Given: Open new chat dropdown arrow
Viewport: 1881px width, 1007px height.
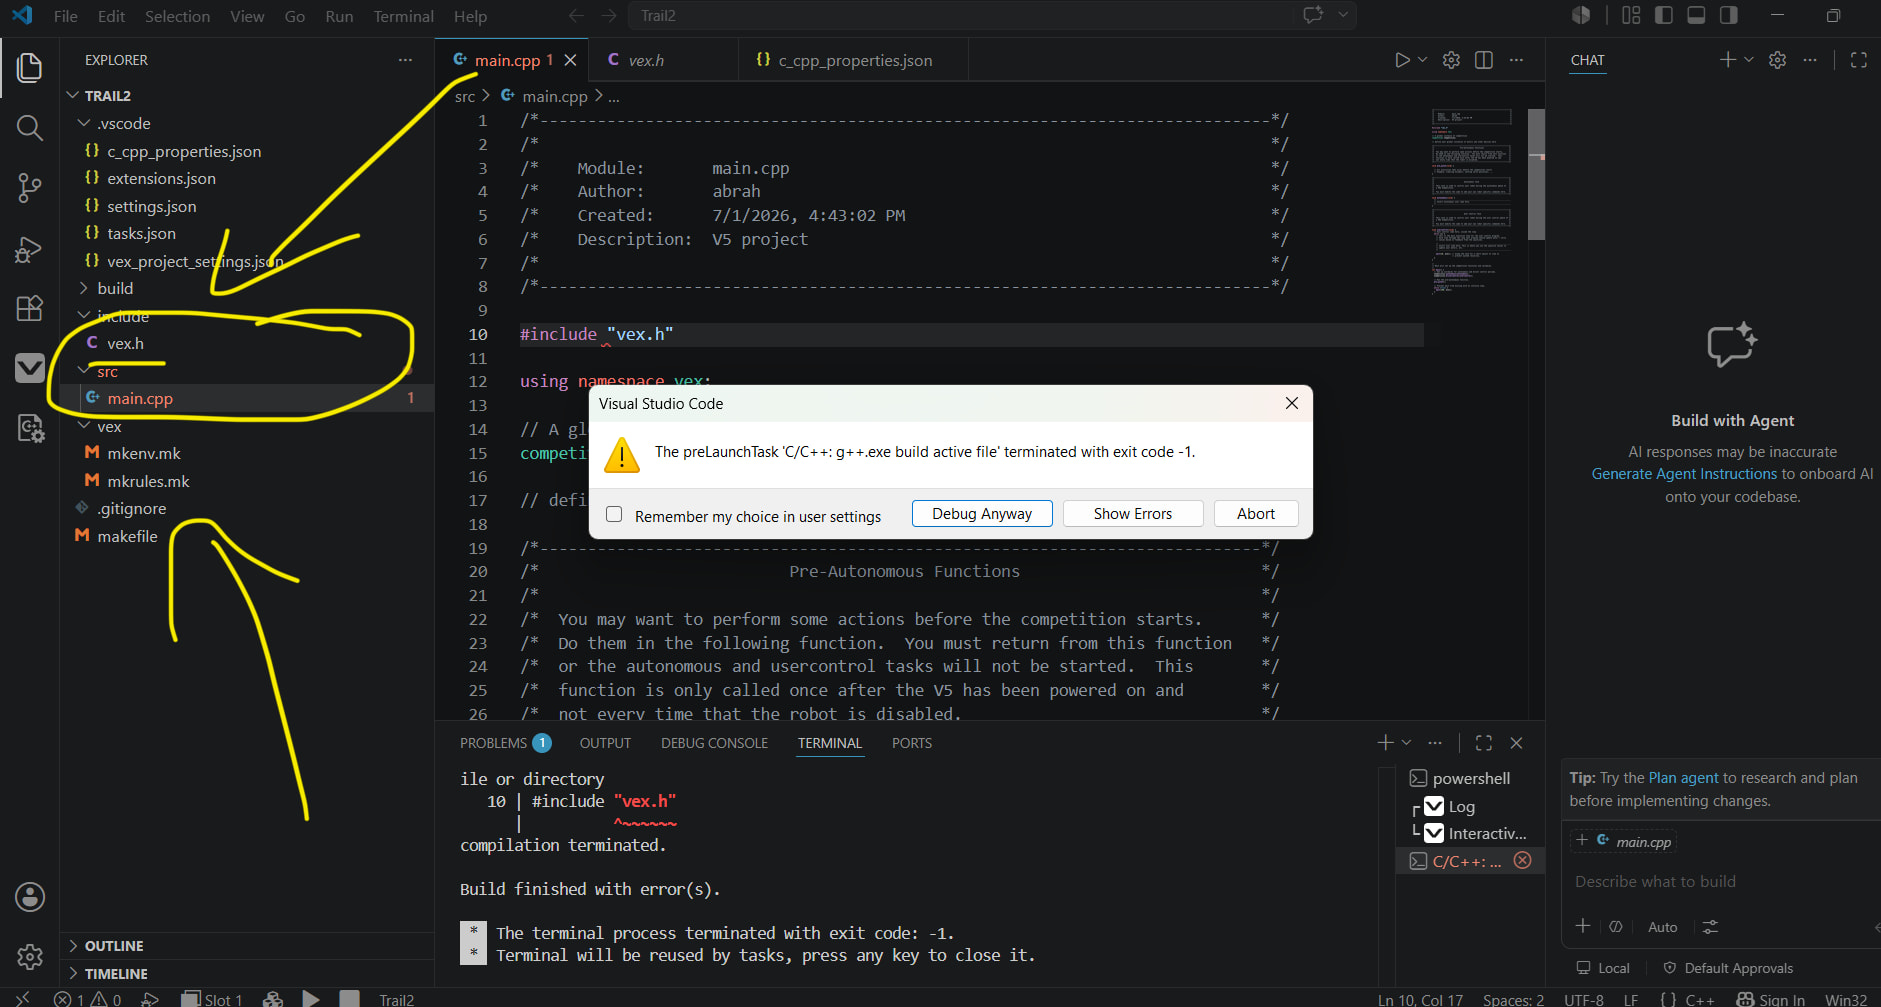Looking at the screenshot, I should tap(1748, 60).
